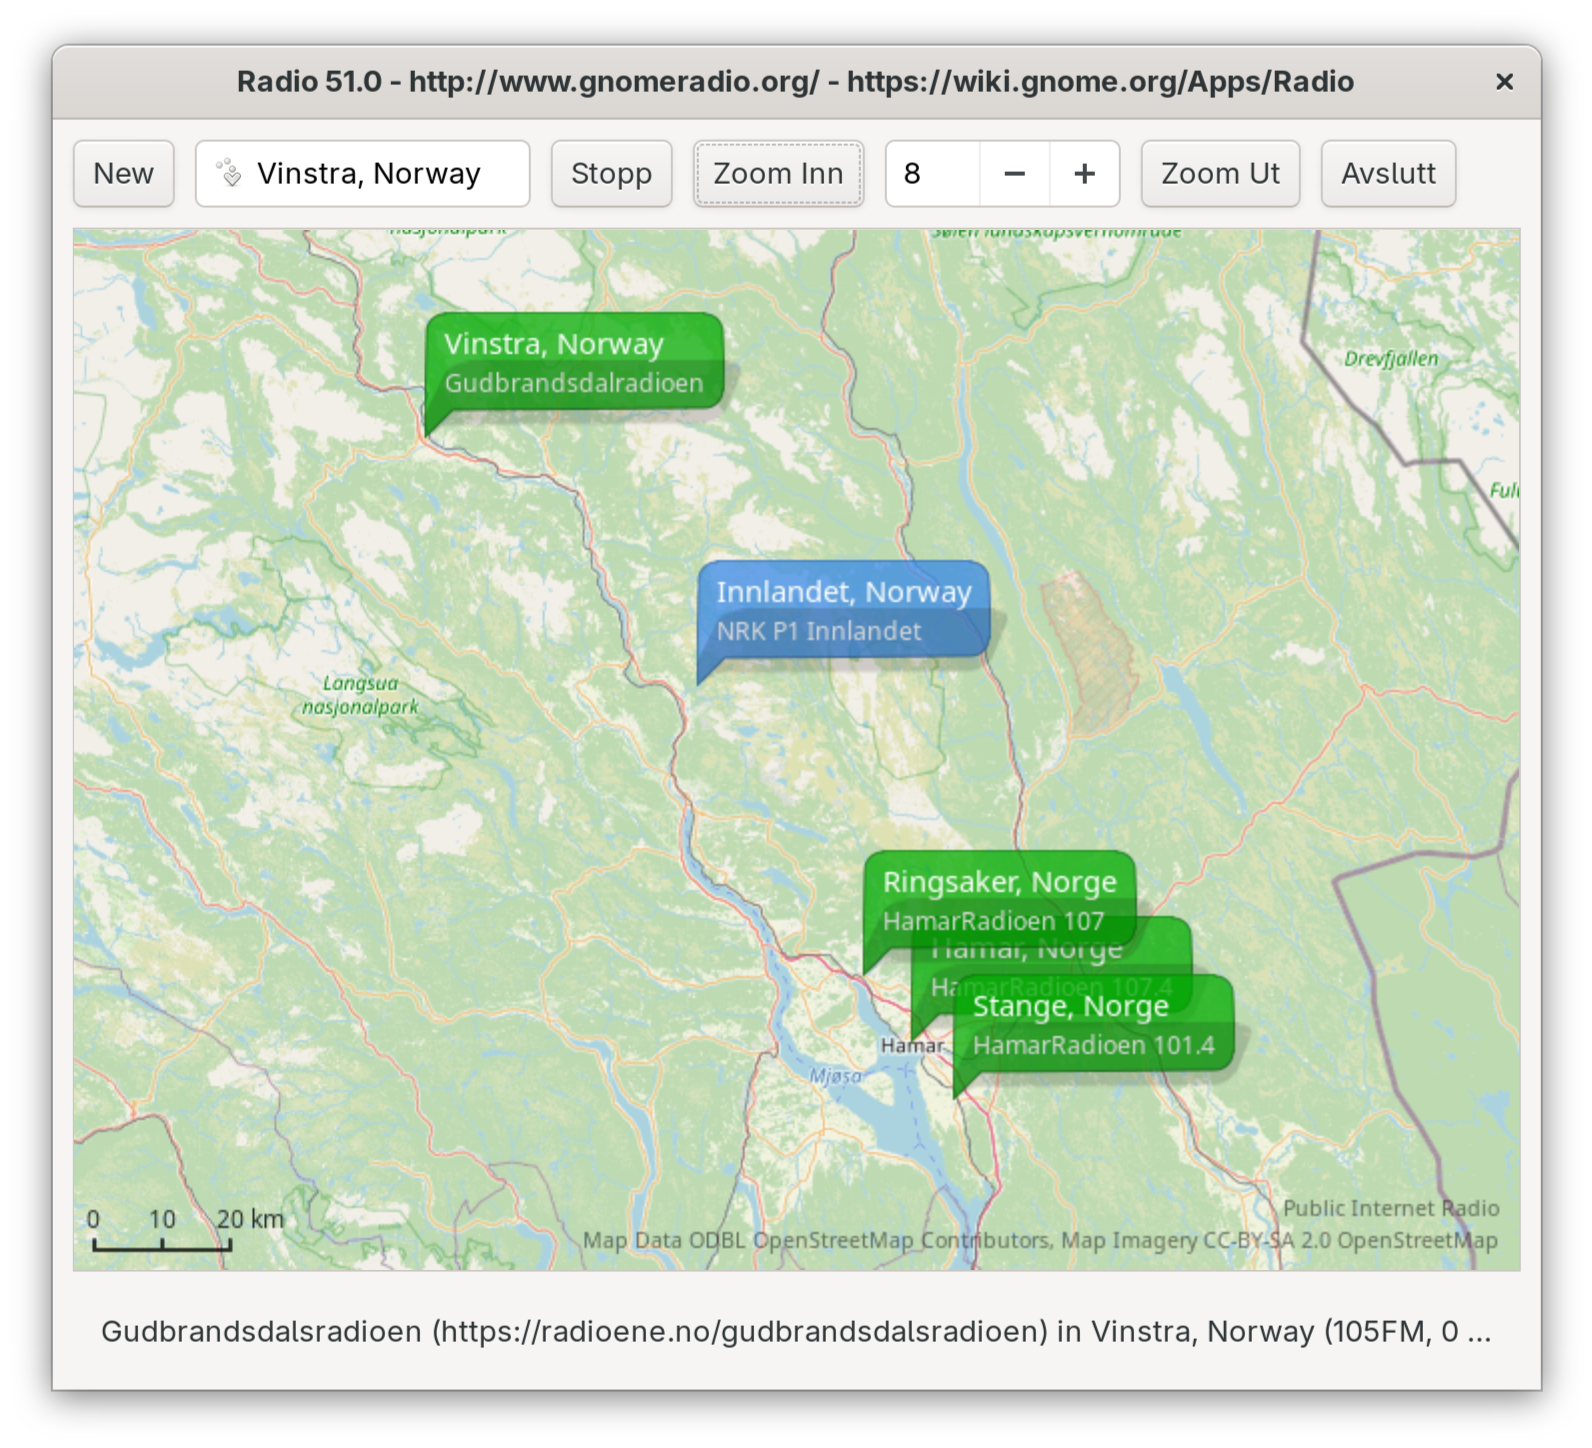Click the Gudbrandsdalsradioen status text
Viewport: 1592px width, 1448px height.
pos(796,1332)
